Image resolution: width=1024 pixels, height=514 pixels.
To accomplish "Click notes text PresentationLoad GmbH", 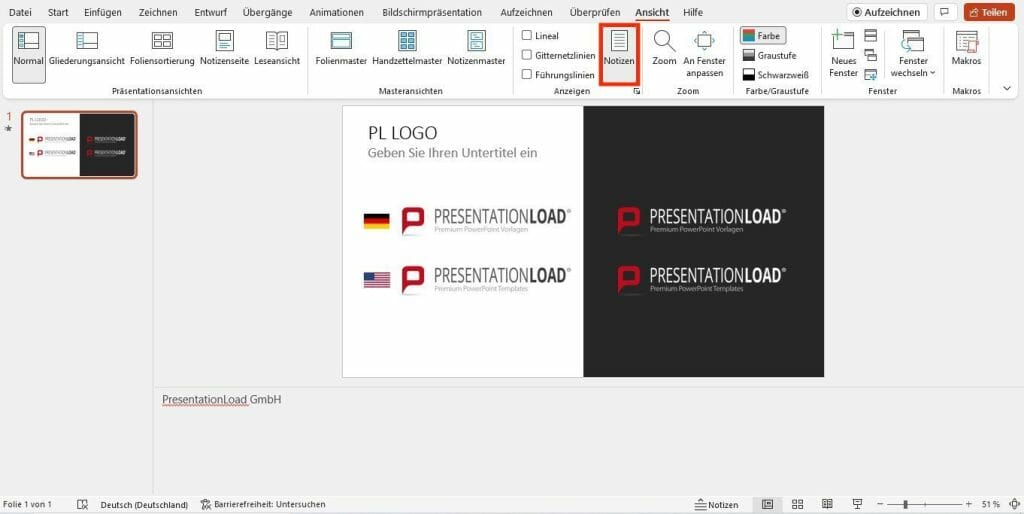I will [221, 399].
